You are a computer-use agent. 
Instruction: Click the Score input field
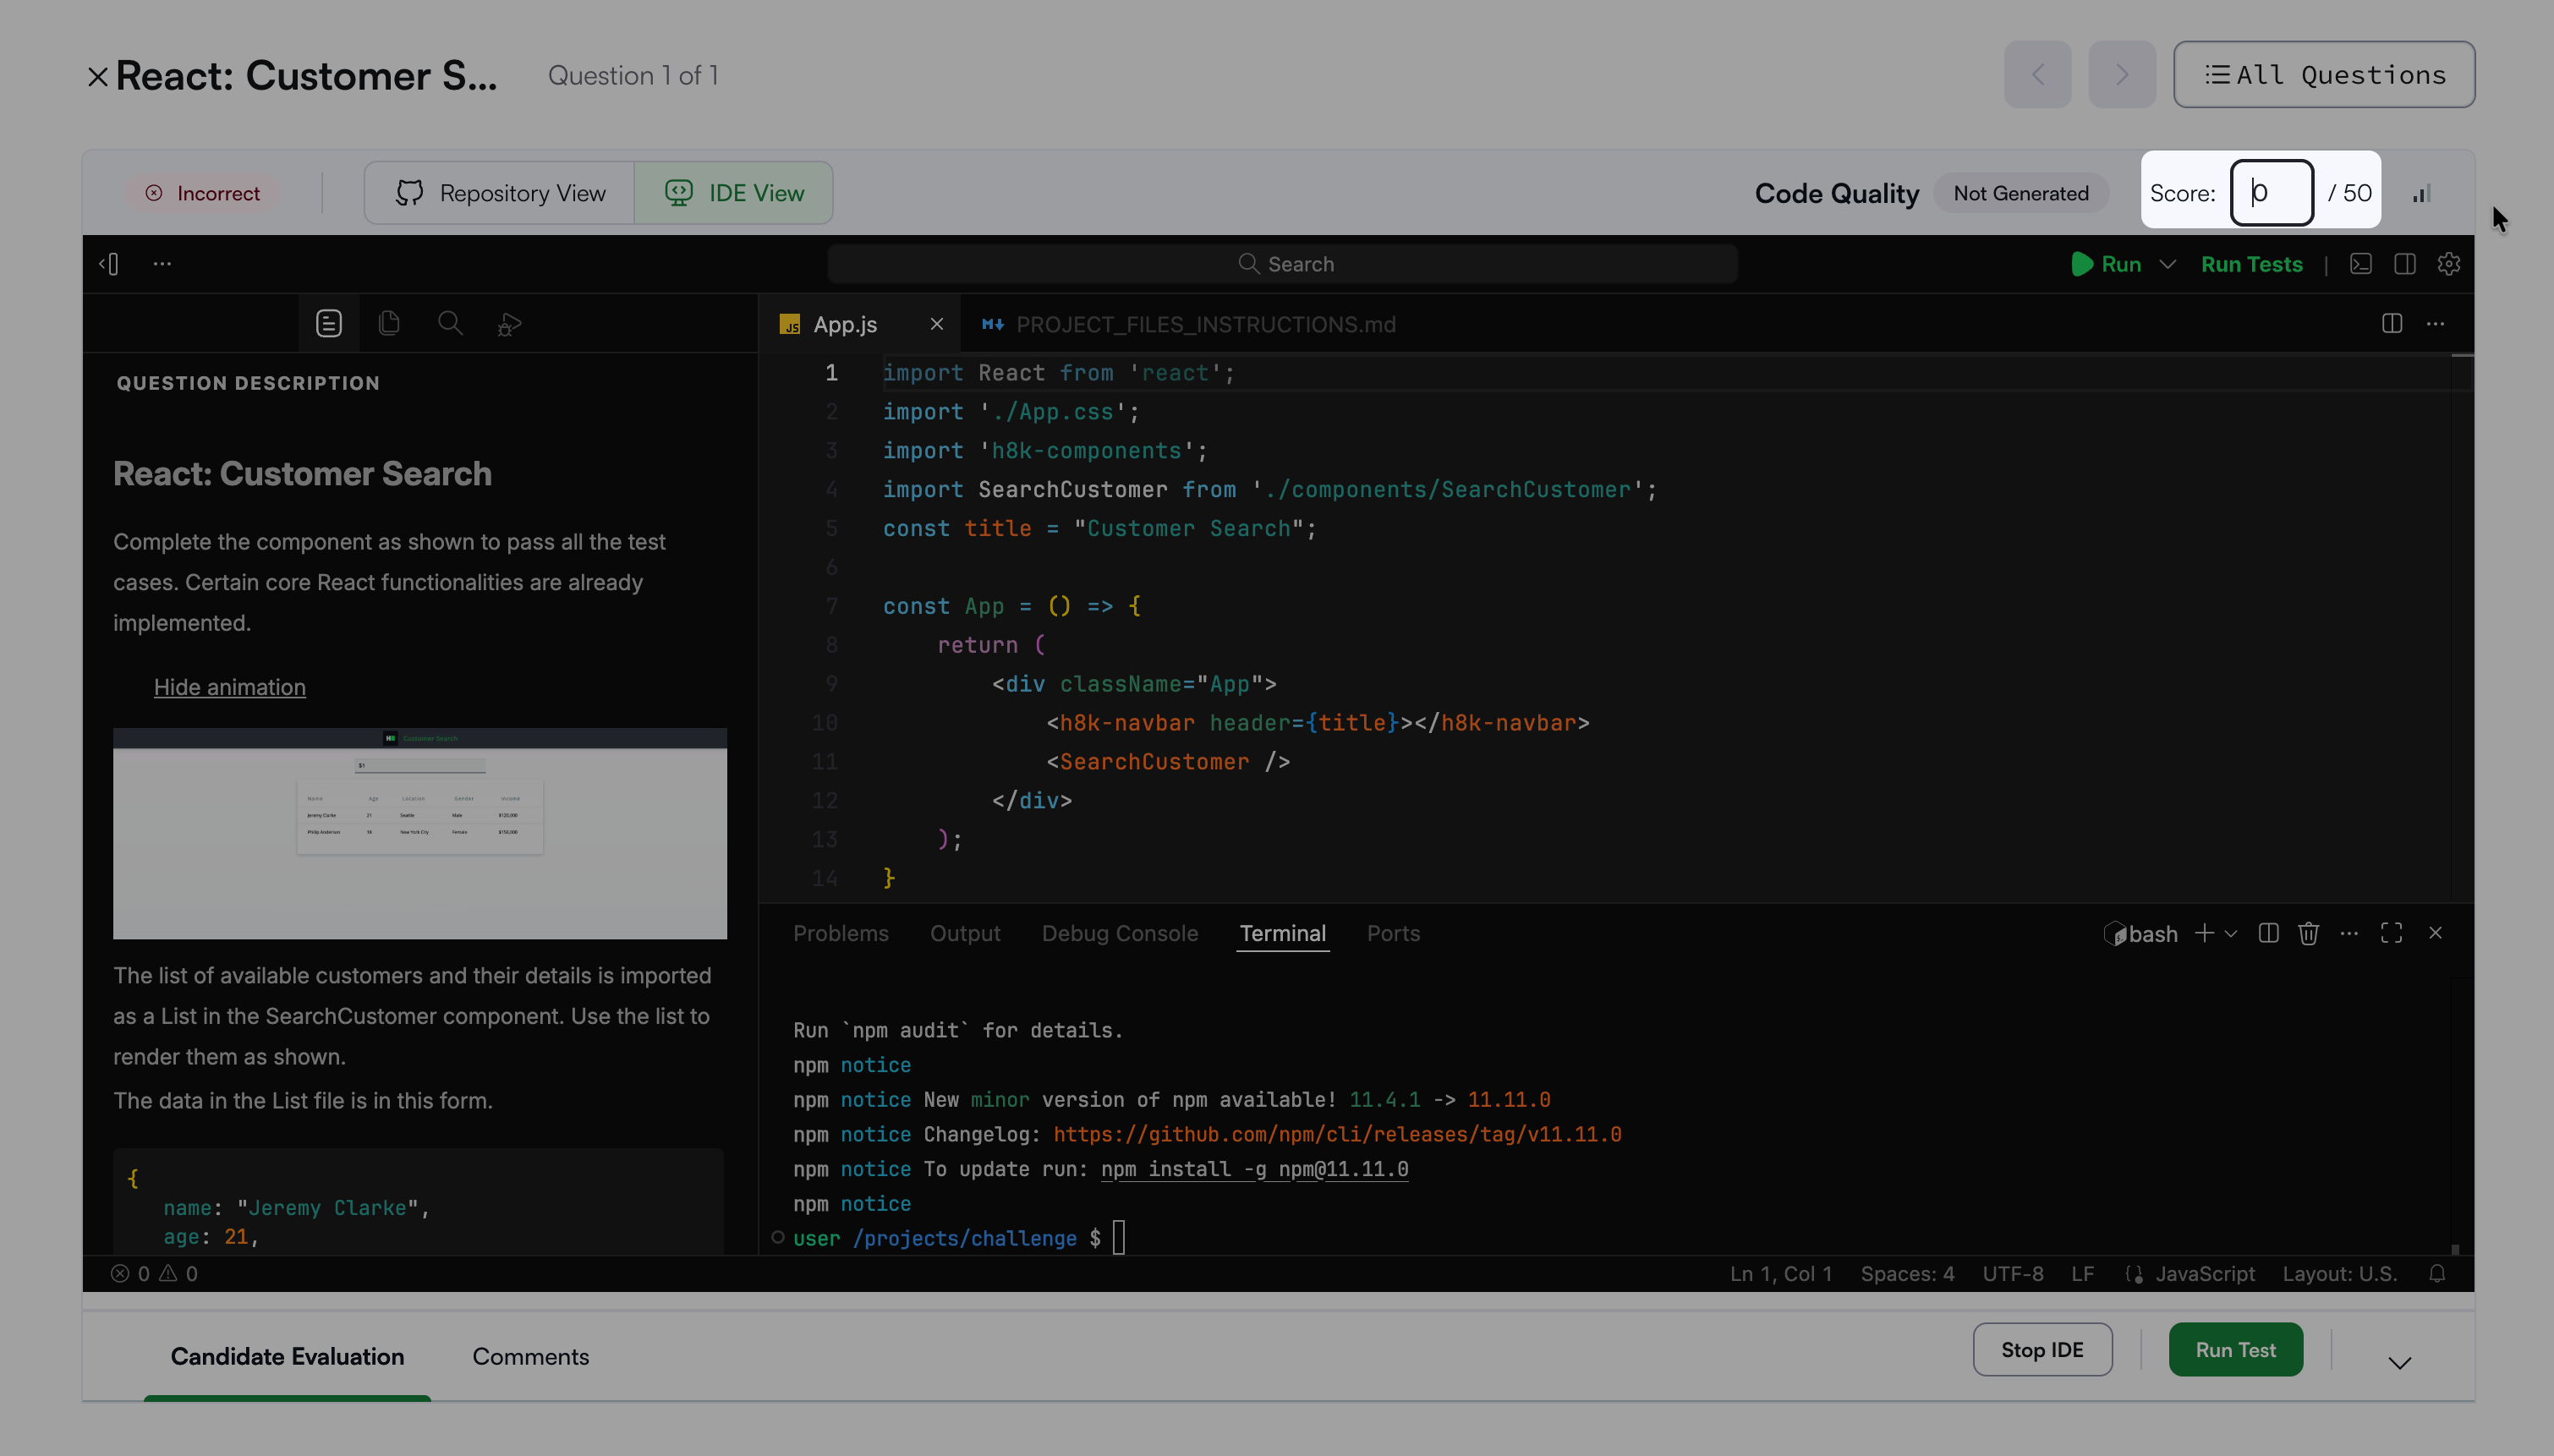click(2271, 193)
